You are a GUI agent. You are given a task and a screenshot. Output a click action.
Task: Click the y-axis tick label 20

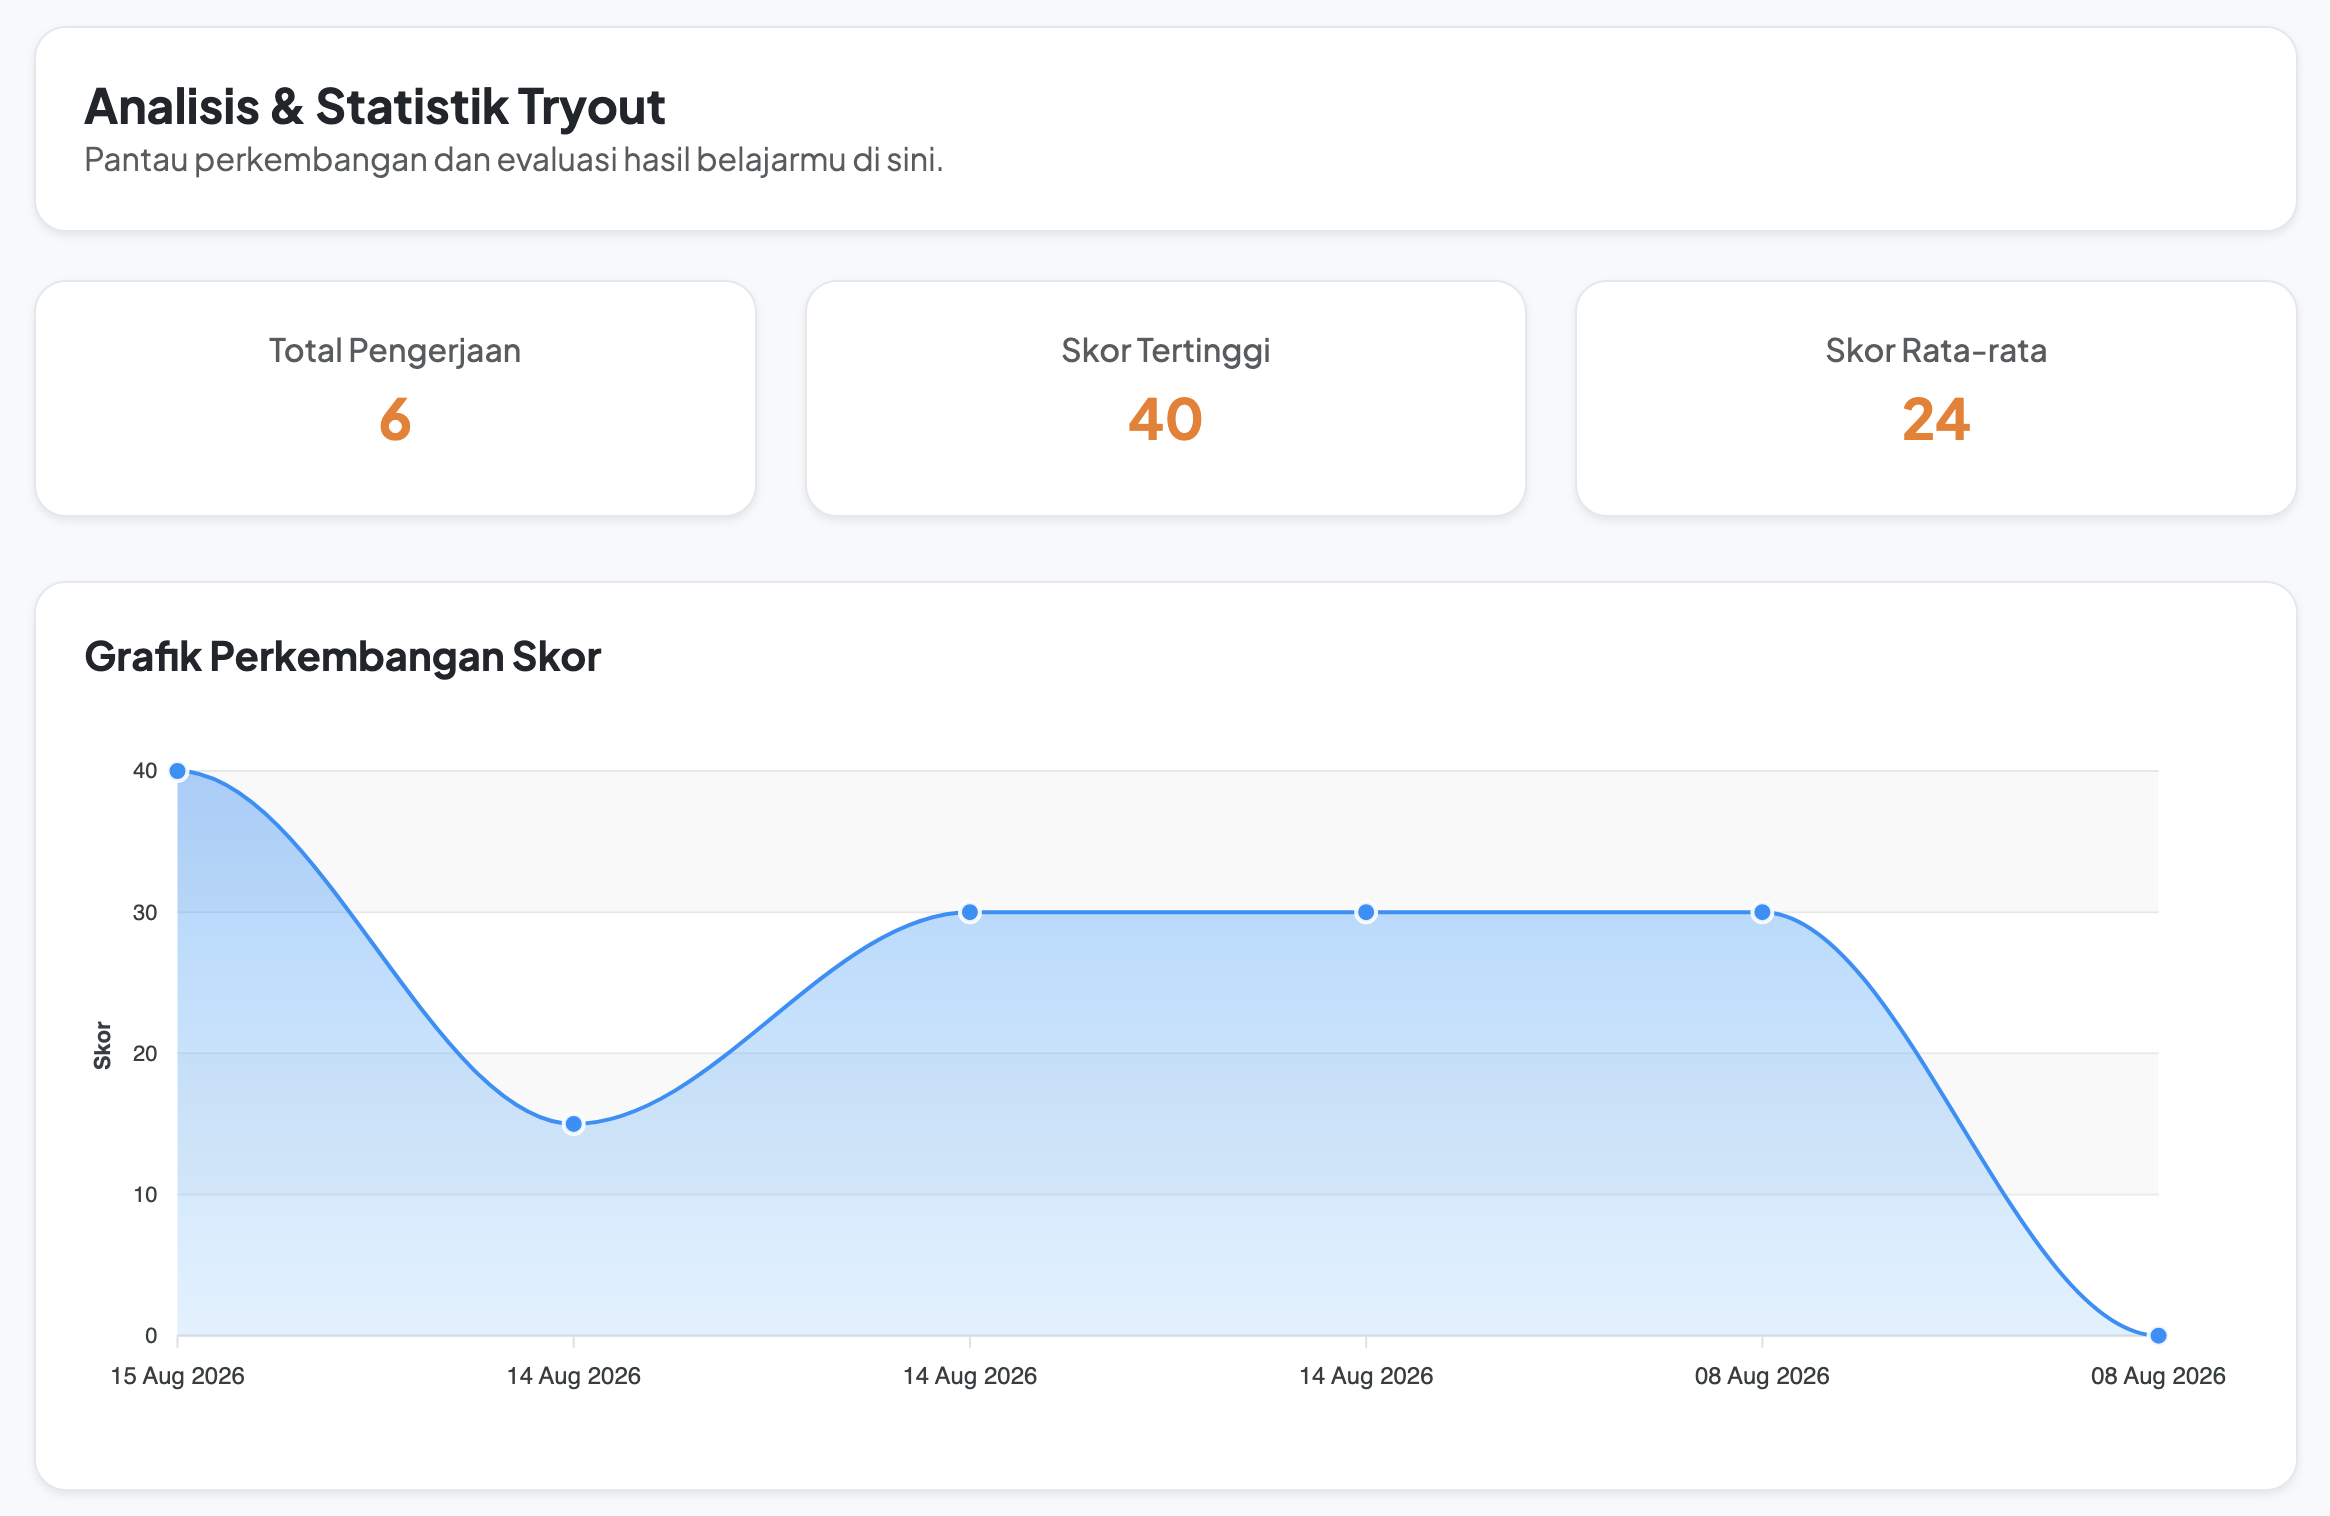click(x=145, y=1053)
